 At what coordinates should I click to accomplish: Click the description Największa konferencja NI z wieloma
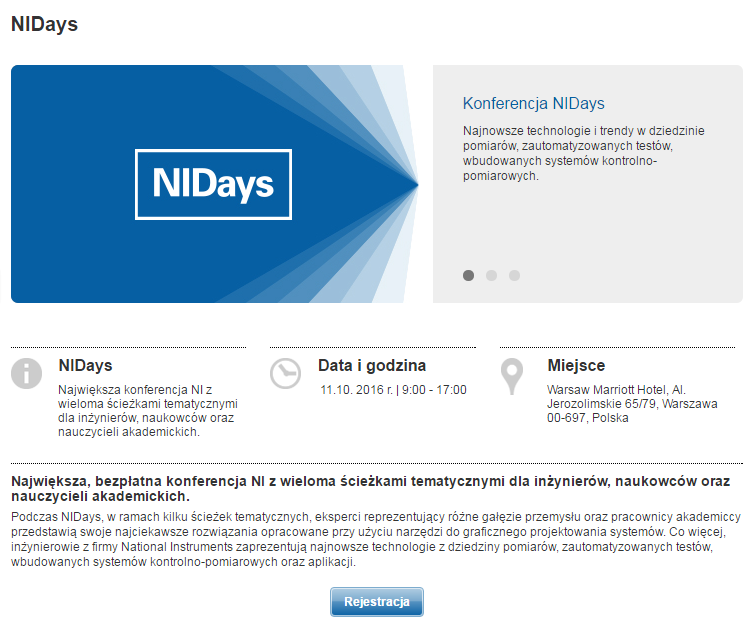point(148,411)
